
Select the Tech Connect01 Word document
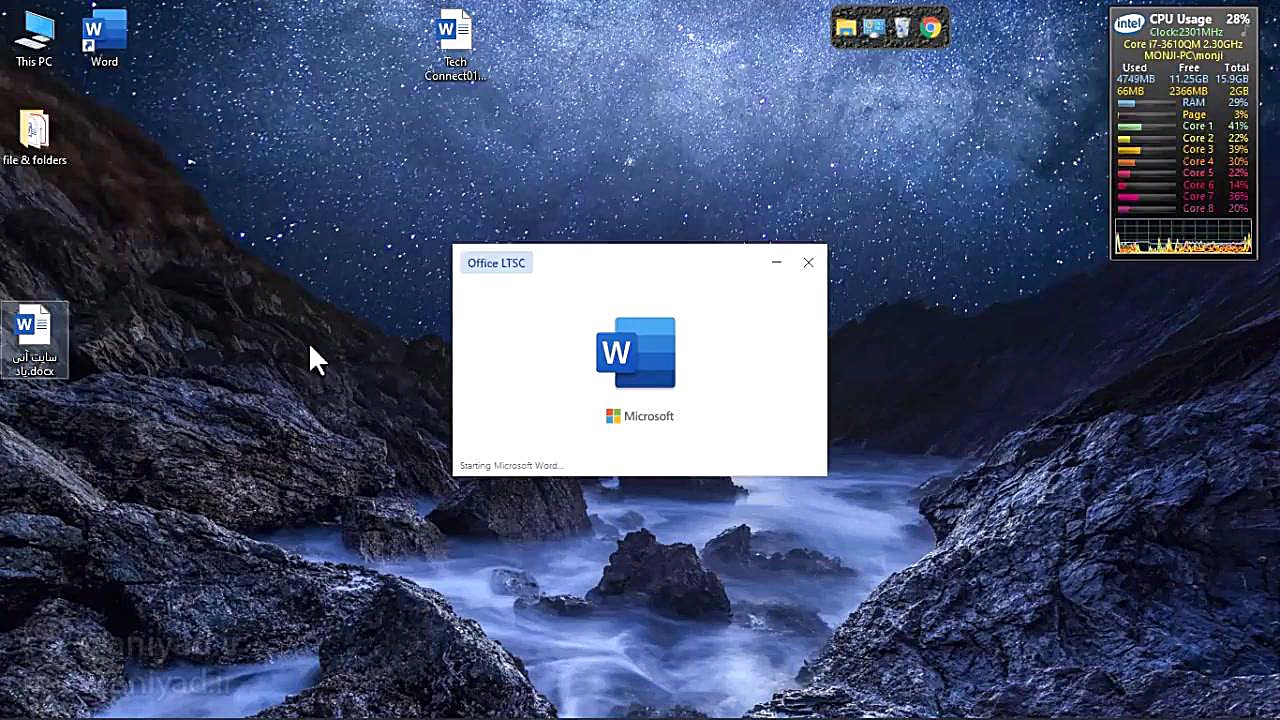(x=455, y=46)
